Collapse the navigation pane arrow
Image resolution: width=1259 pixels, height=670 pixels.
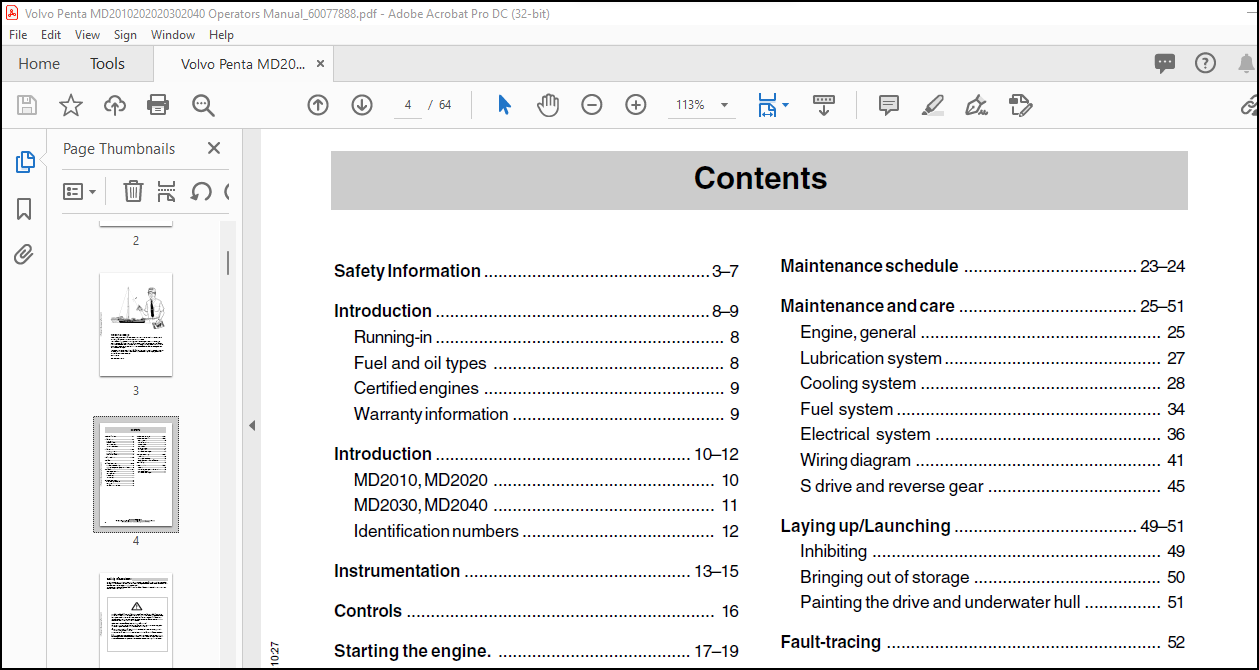252,425
